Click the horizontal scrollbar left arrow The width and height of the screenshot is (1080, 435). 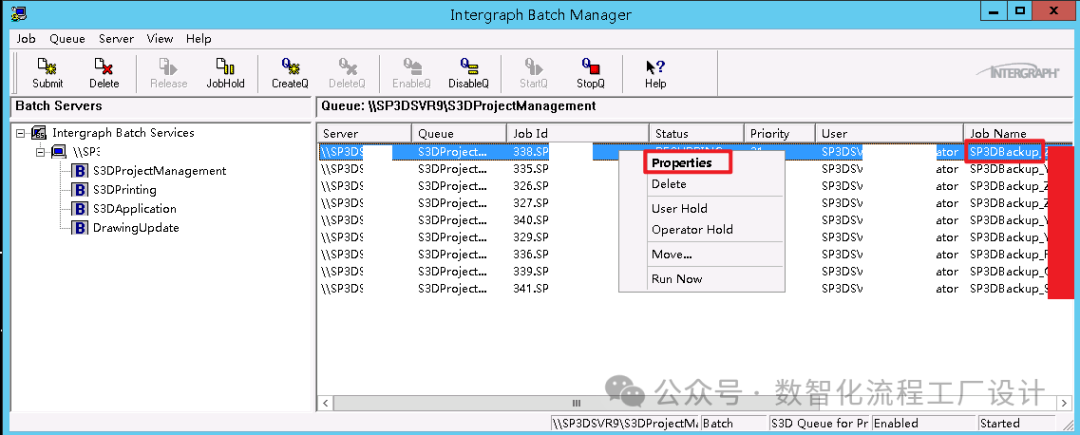pyautogui.click(x=325, y=403)
